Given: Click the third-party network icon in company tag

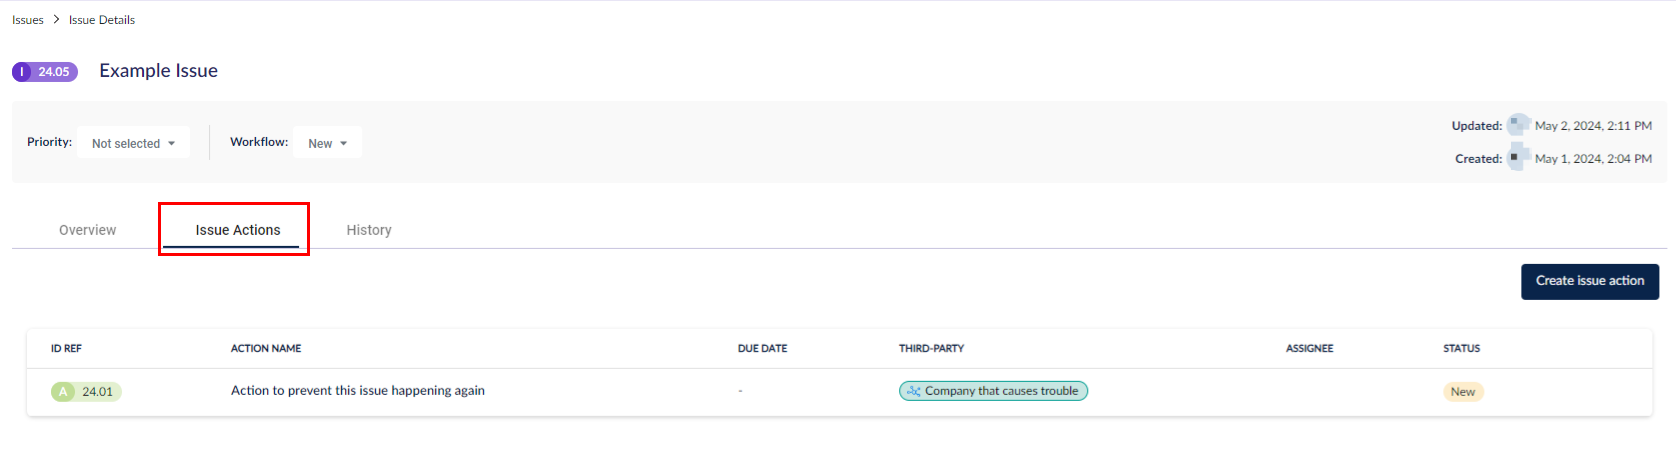Looking at the screenshot, I should coord(913,391).
